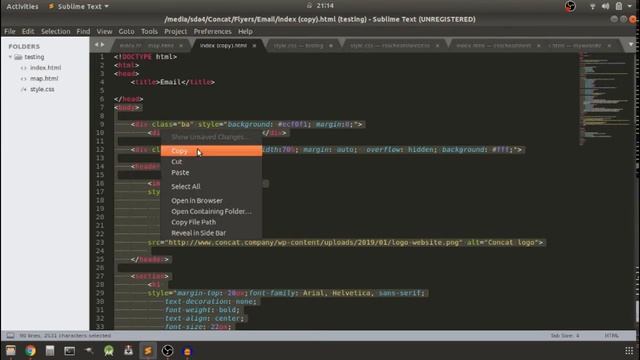Open the View menu

pos(104,31)
